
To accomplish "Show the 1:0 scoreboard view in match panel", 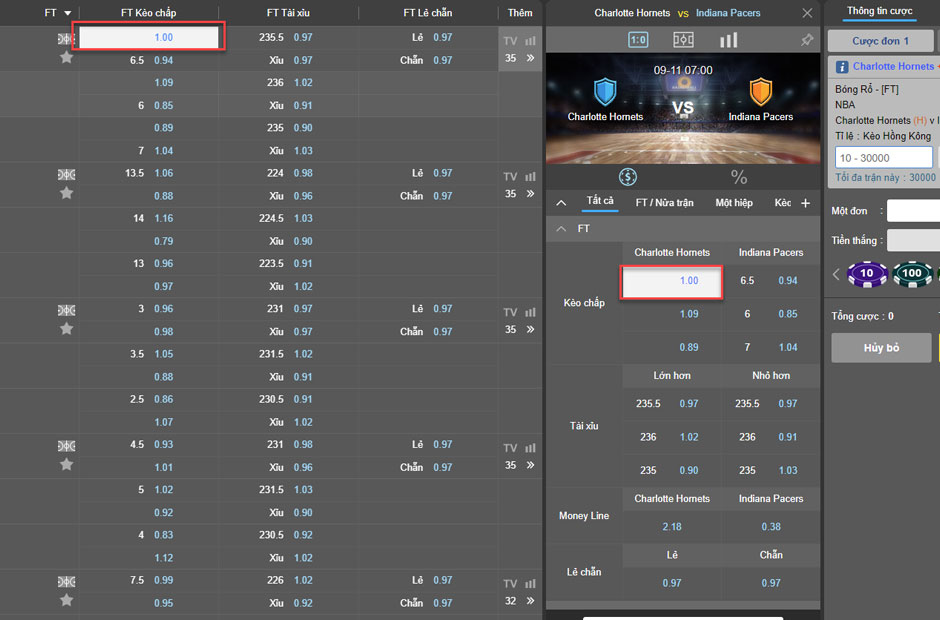I will 638,40.
